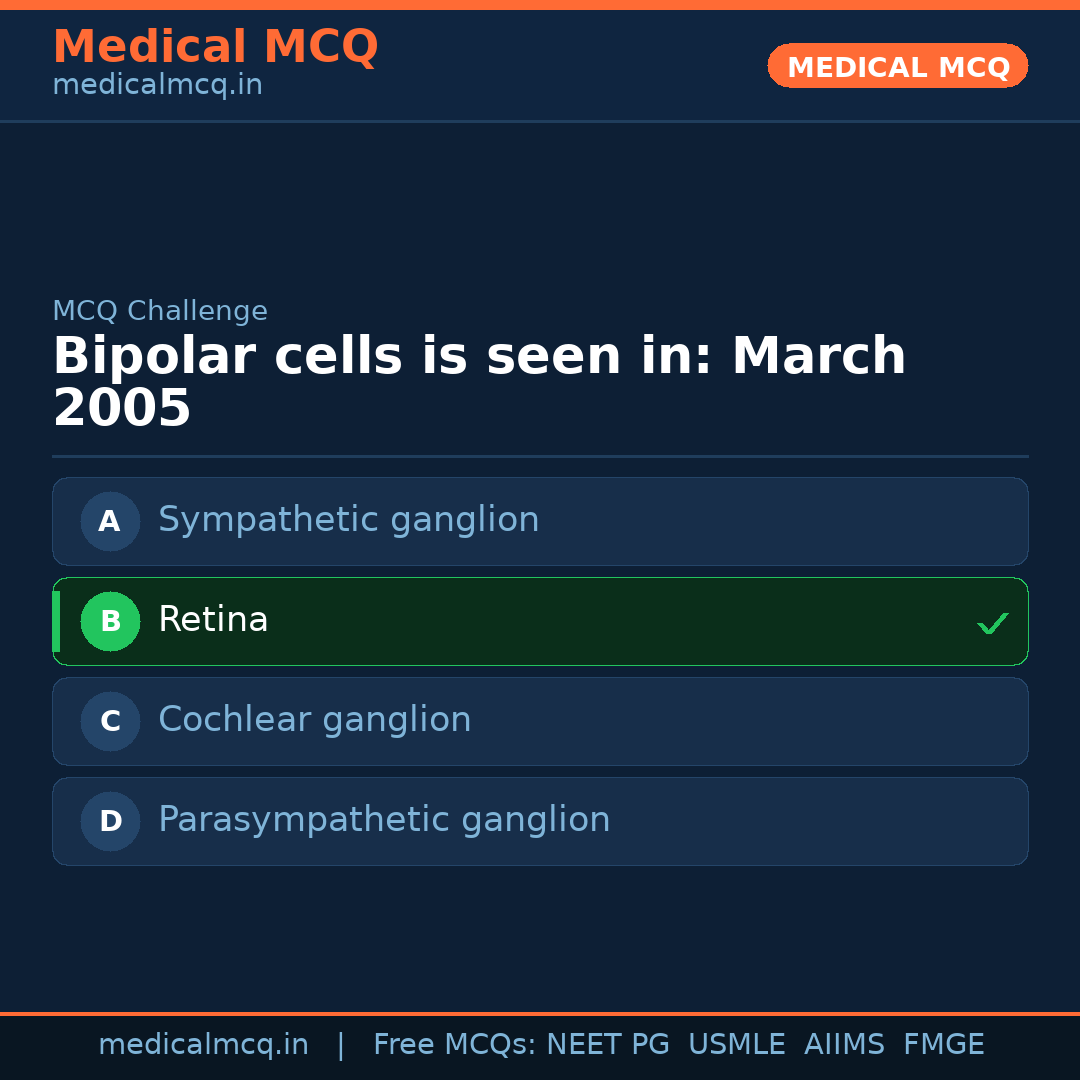Click the Medical MCQ logo title
Viewport: 1080px width, 1080px height.
[215, 47]
